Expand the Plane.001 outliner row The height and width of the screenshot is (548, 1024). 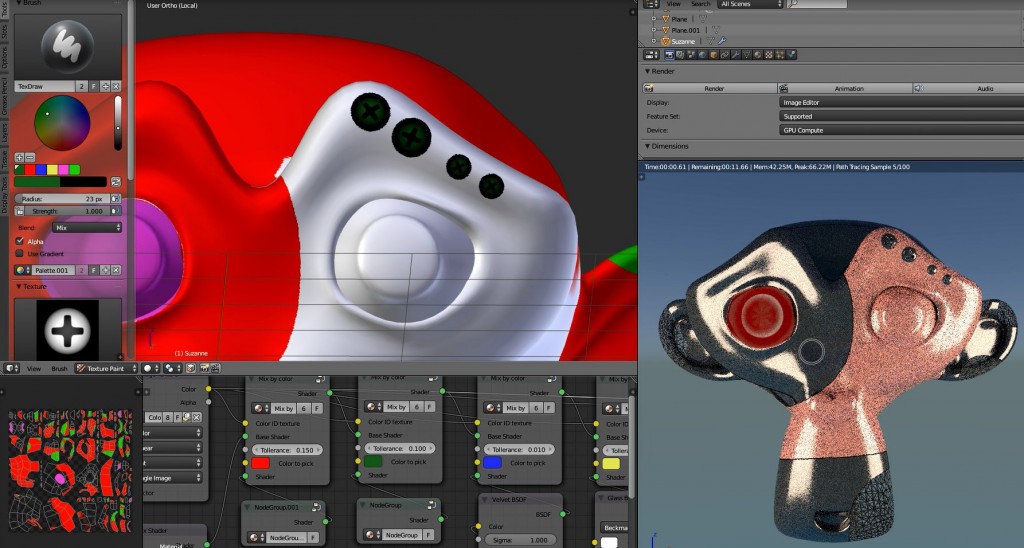(x=654, y=30)
